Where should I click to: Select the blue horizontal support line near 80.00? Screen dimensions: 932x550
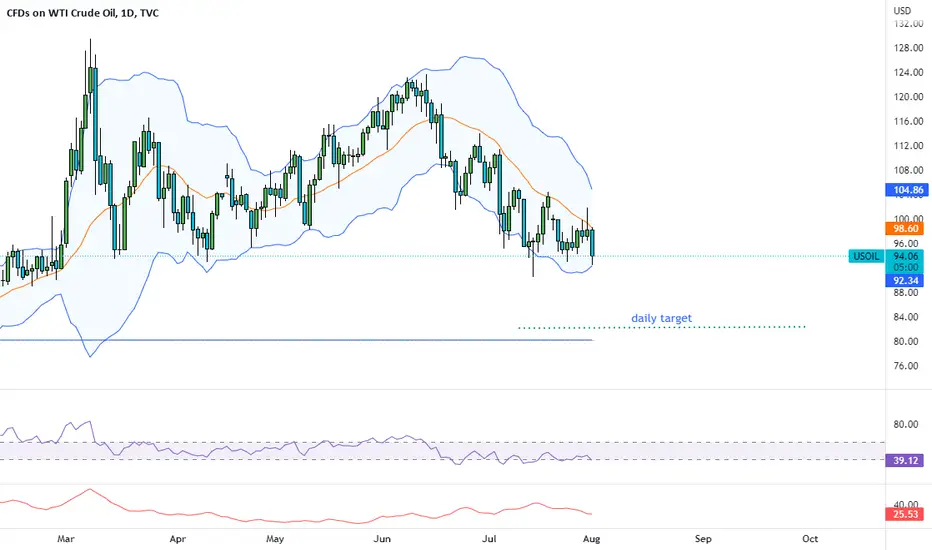[x=296, y=340]
